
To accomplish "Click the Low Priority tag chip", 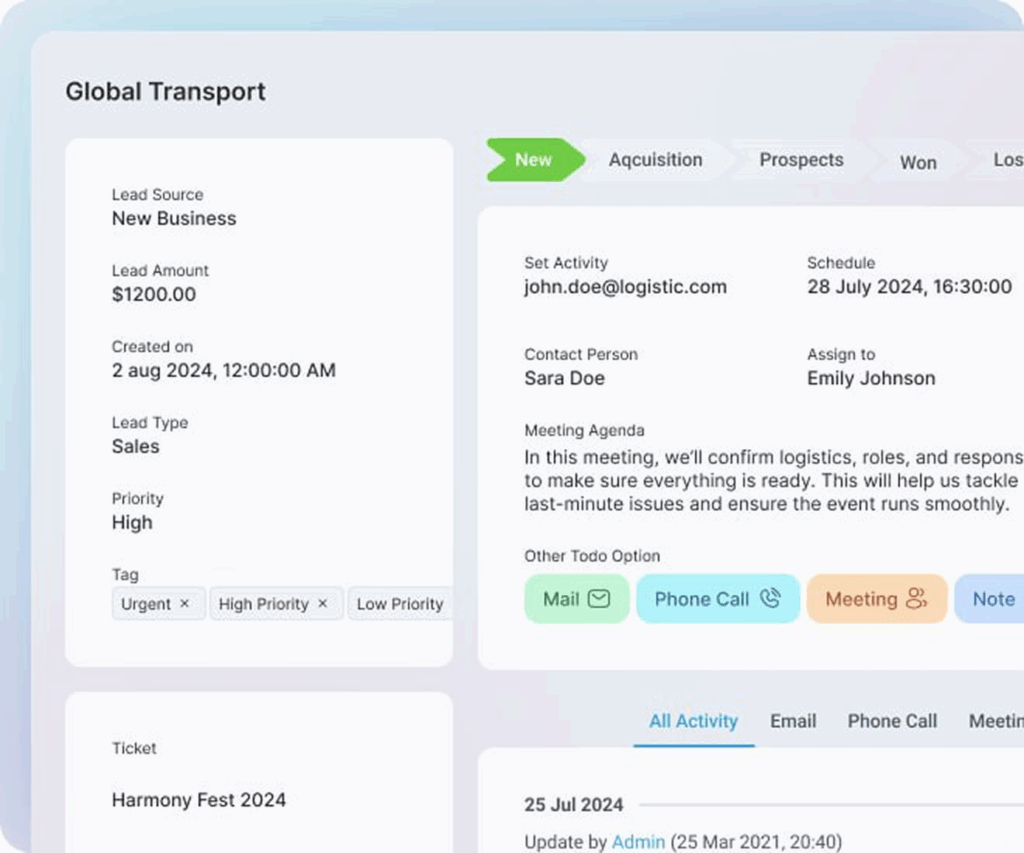I will (x=400, y=604).
